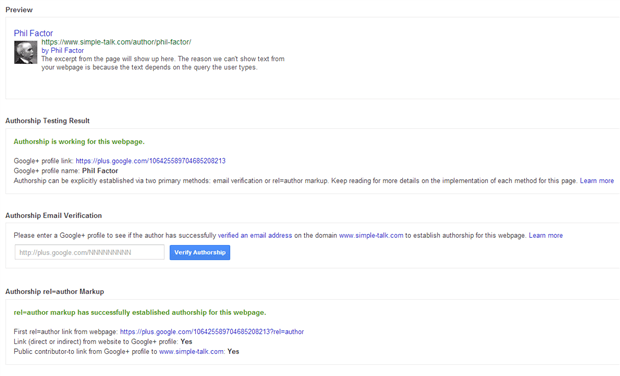620x376 pixels.
Task: Open the simple-talk.com author URL in preview
Action: 116,42
